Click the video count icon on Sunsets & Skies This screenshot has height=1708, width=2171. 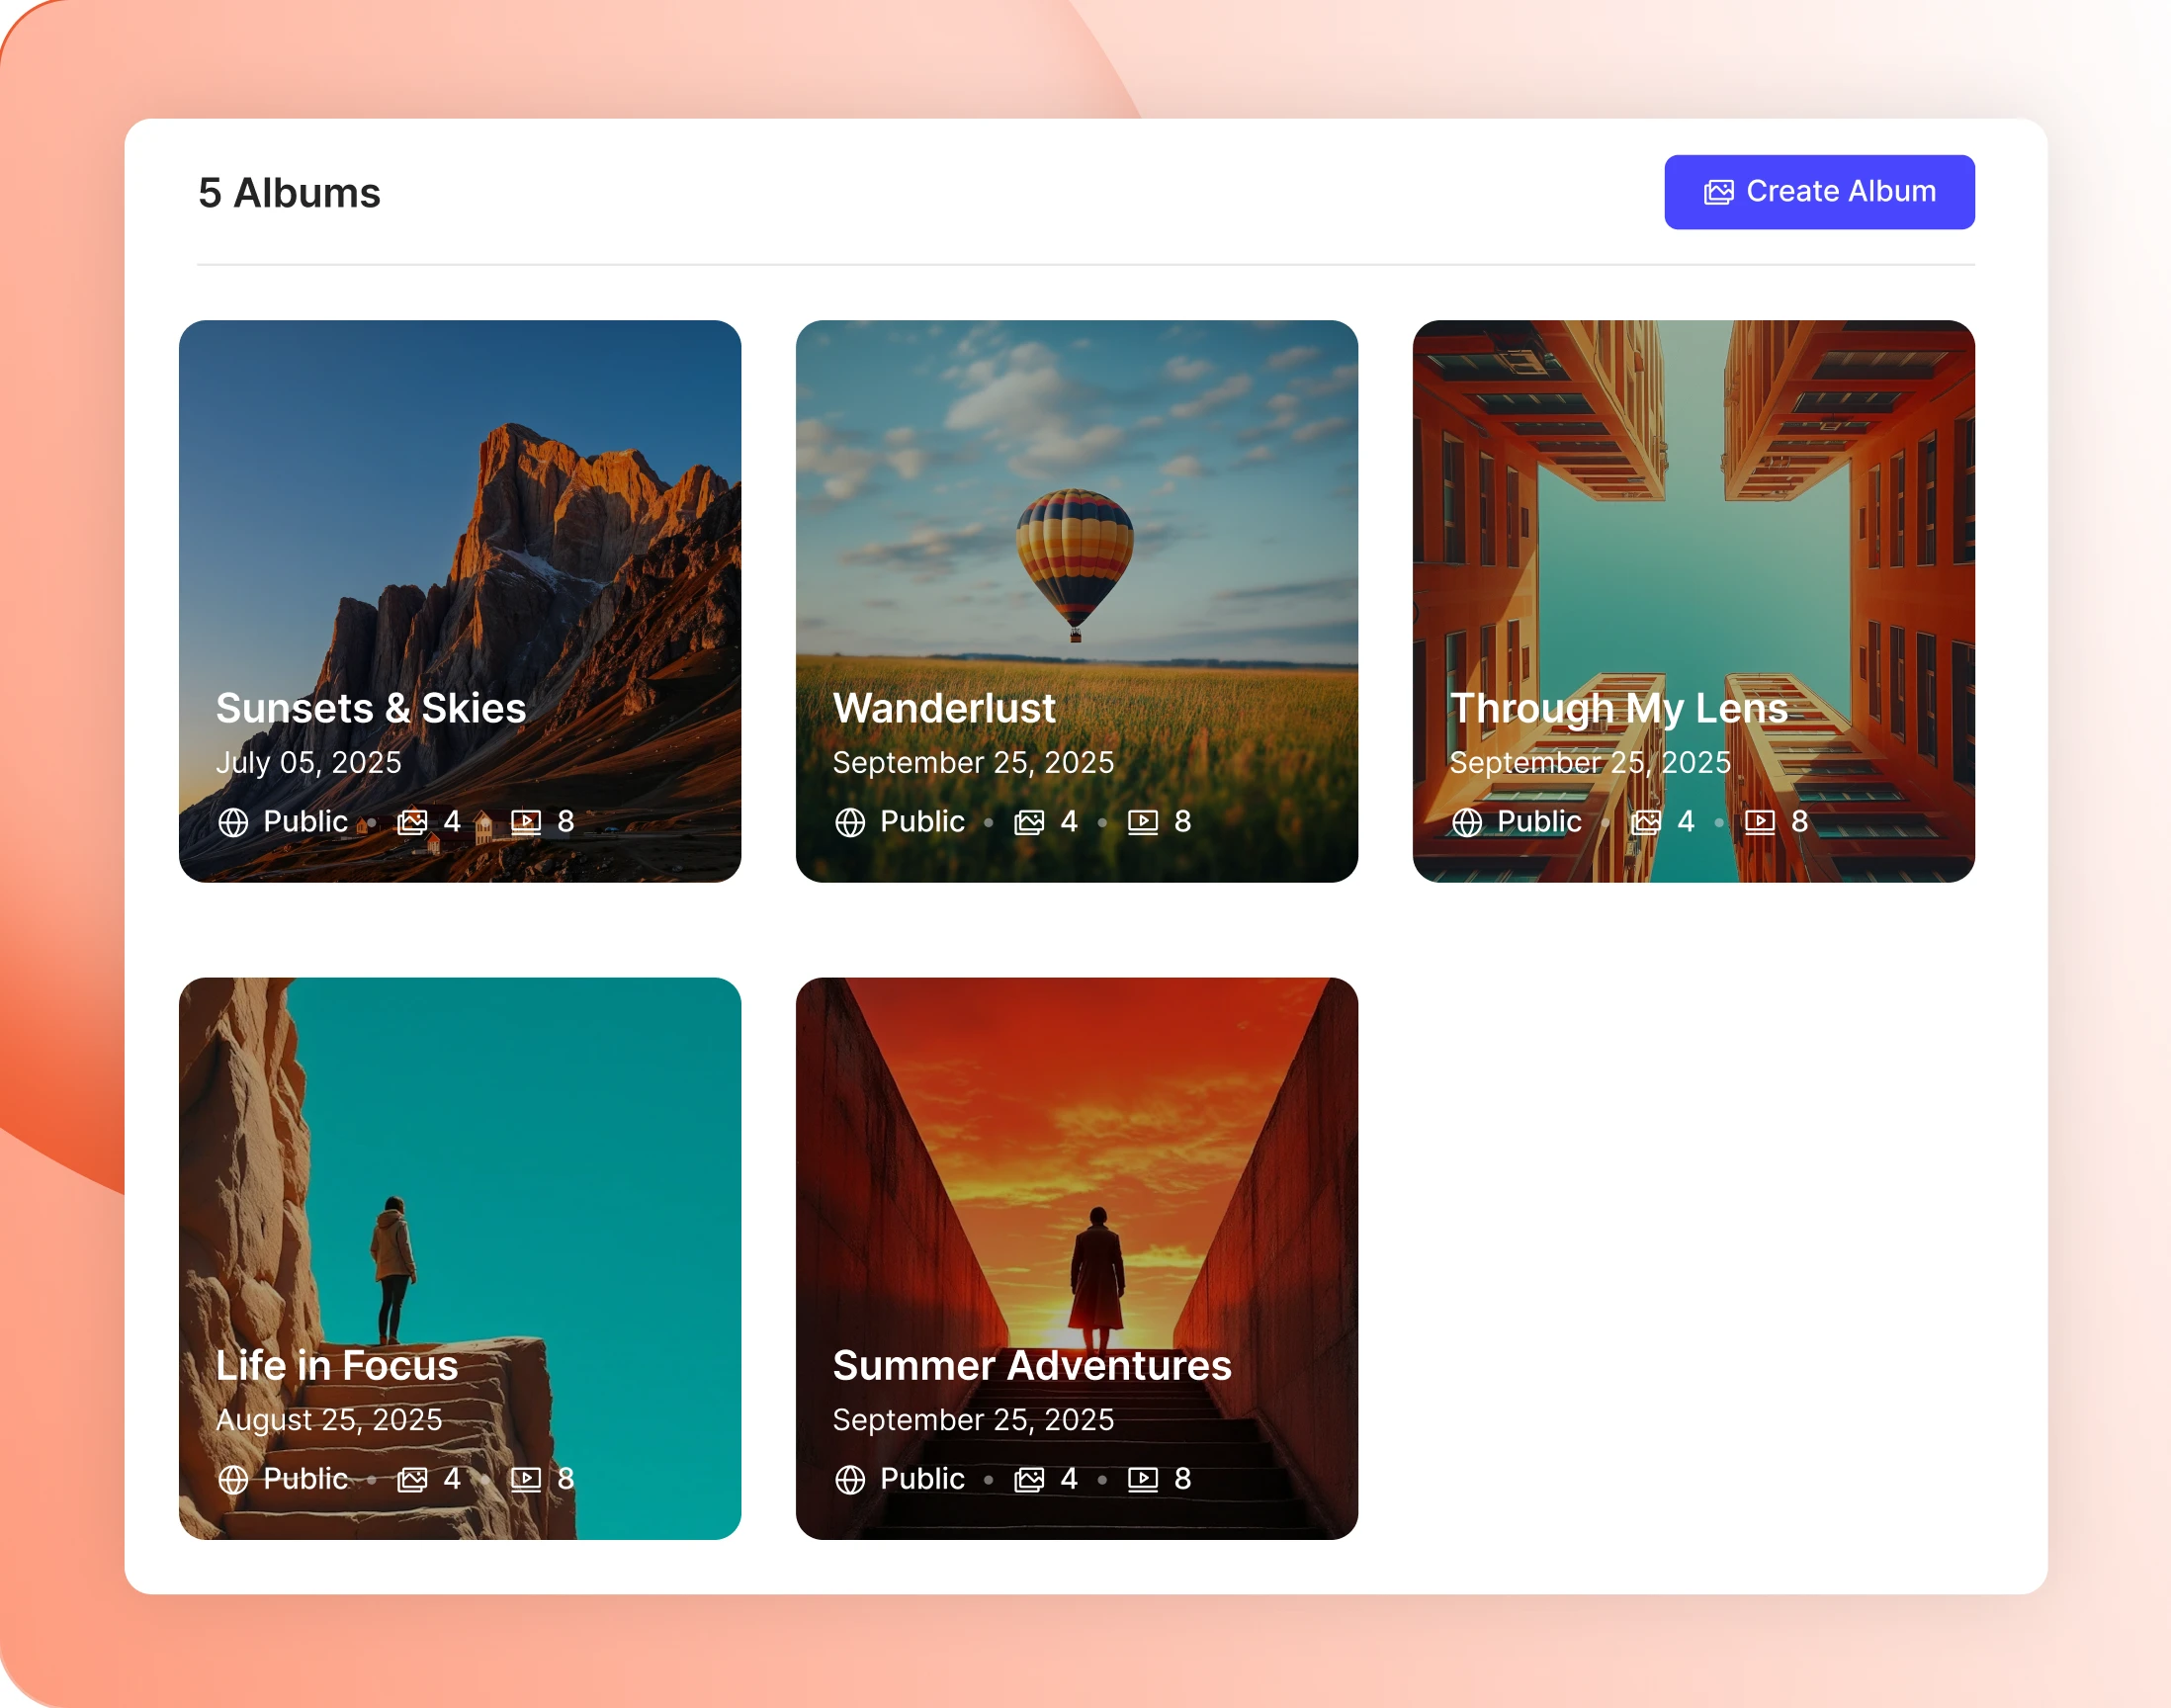pos(526,822)
